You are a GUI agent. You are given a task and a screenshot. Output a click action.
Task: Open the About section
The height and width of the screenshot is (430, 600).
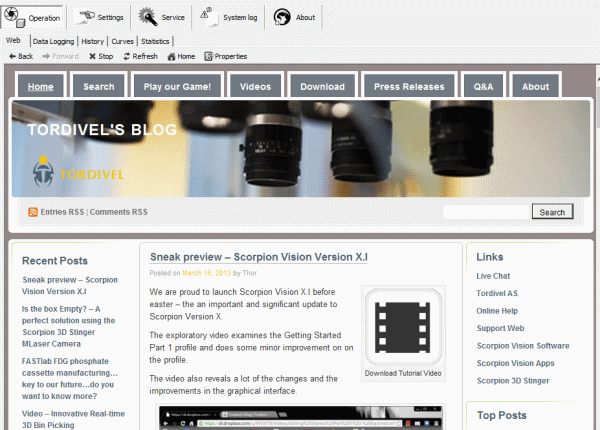click(x=295, y=17)
